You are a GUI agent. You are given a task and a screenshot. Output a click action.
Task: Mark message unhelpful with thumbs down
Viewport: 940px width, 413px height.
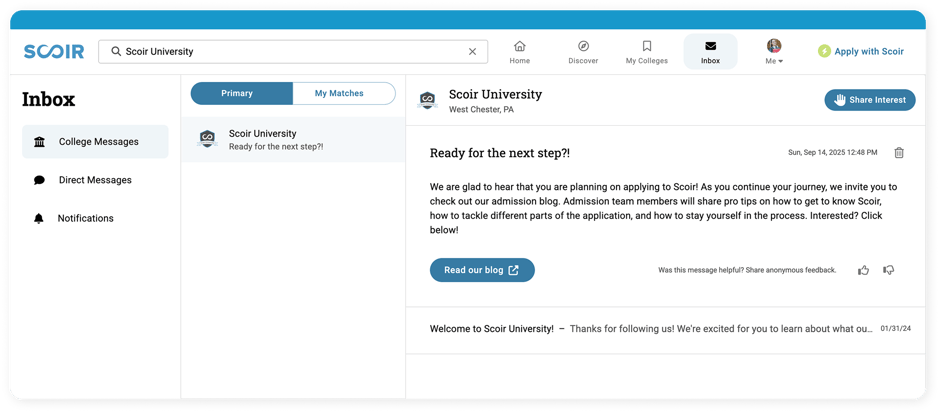click(888, 270)
